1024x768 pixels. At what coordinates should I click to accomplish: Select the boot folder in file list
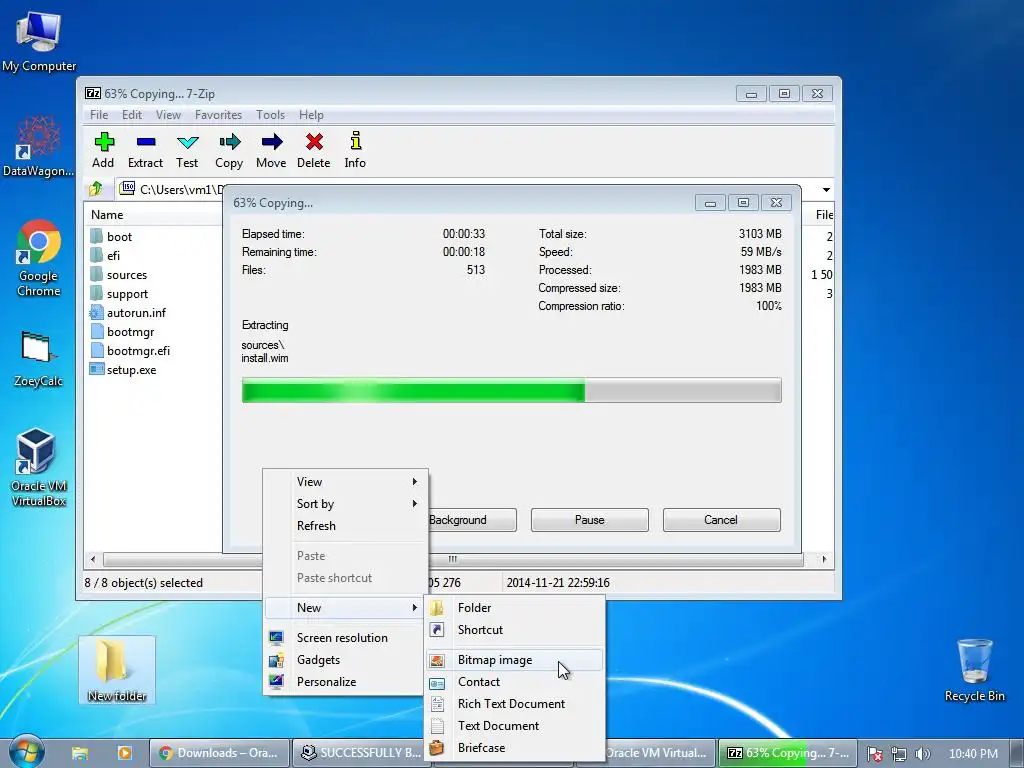click(111, 236)
